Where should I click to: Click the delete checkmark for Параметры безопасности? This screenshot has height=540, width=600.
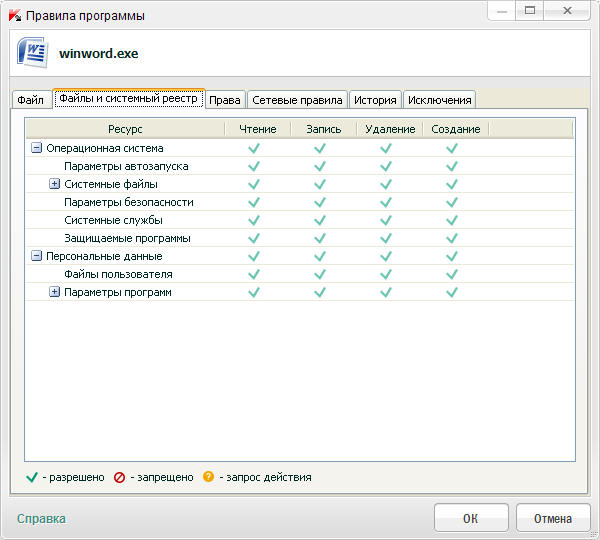[x=386, y=202]
